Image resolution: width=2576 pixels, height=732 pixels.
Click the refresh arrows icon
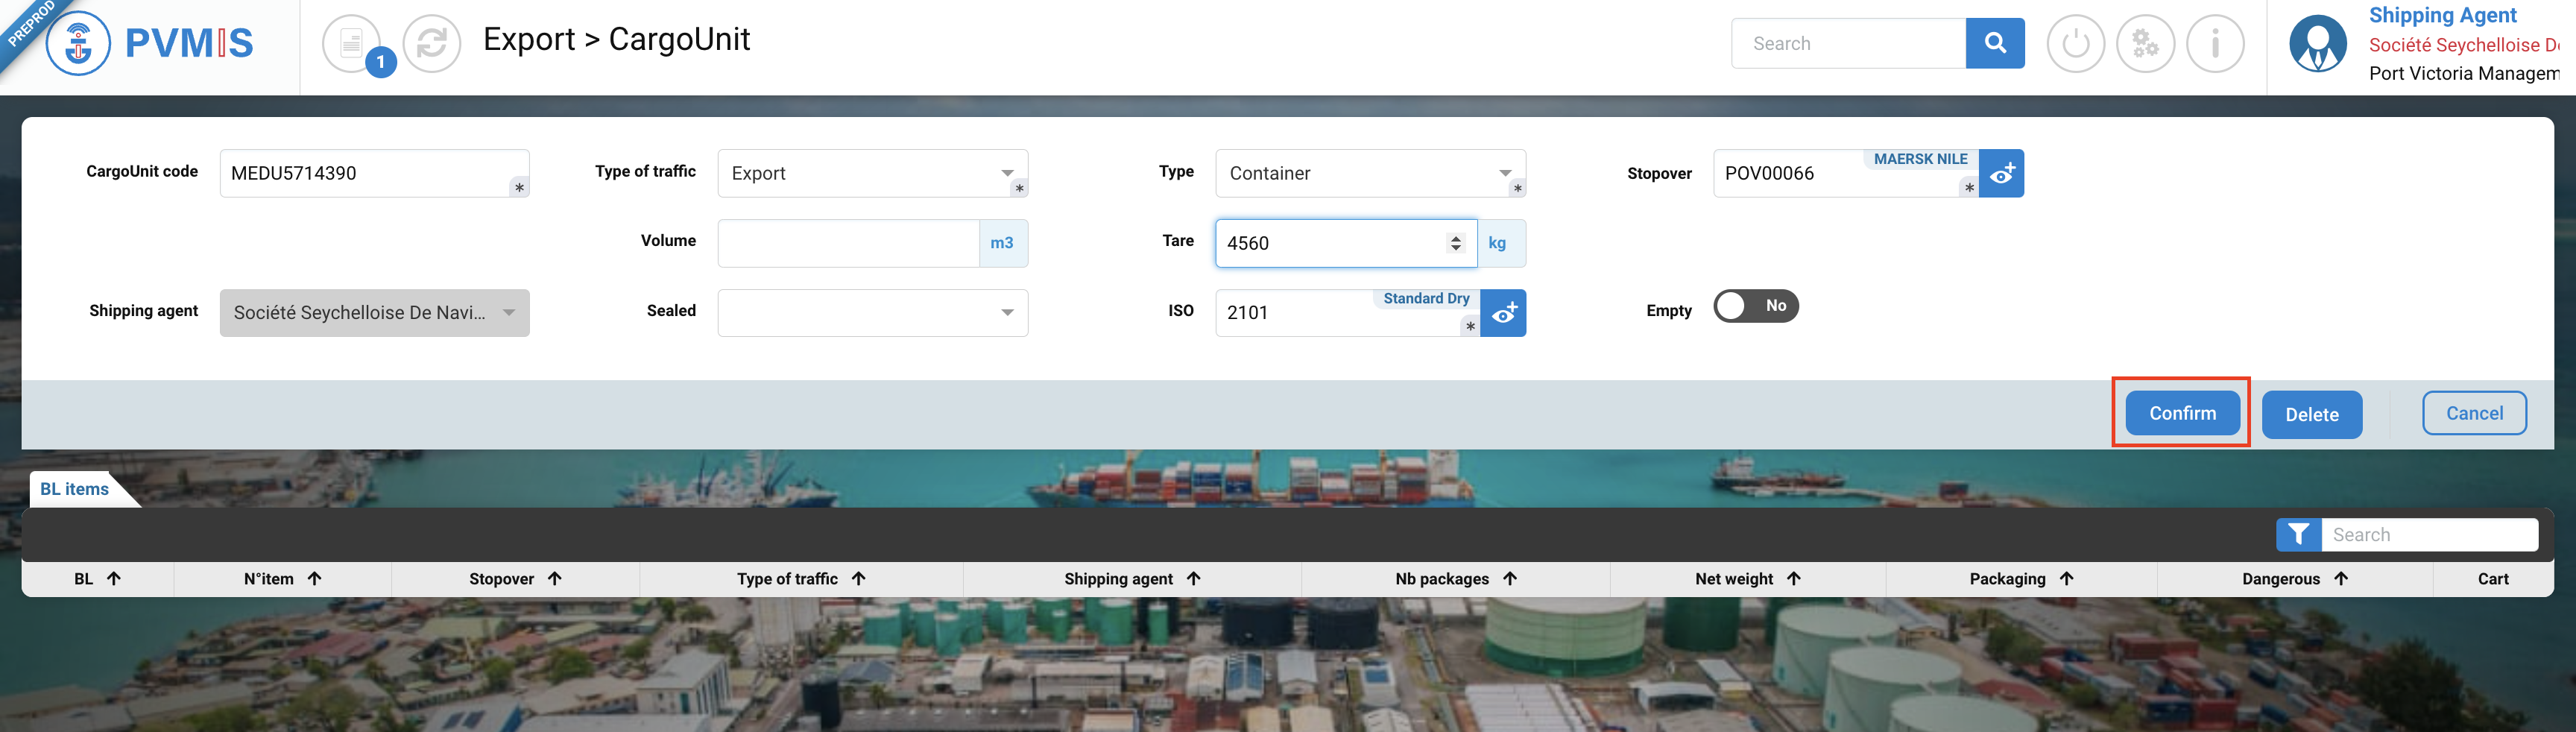pos(432,44)
